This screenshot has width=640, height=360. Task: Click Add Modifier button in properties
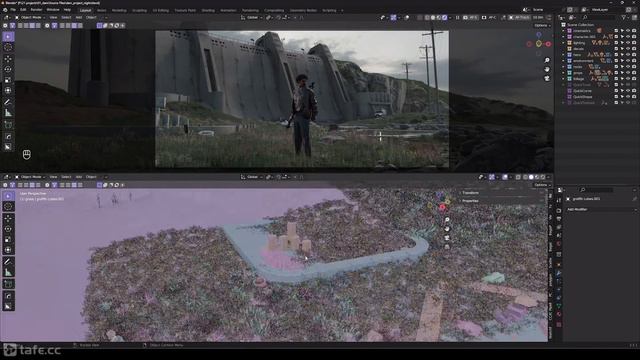[601, 209]
